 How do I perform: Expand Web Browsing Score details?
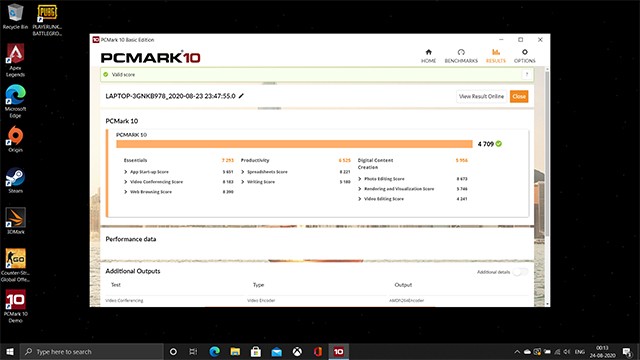tap(126, 192)
